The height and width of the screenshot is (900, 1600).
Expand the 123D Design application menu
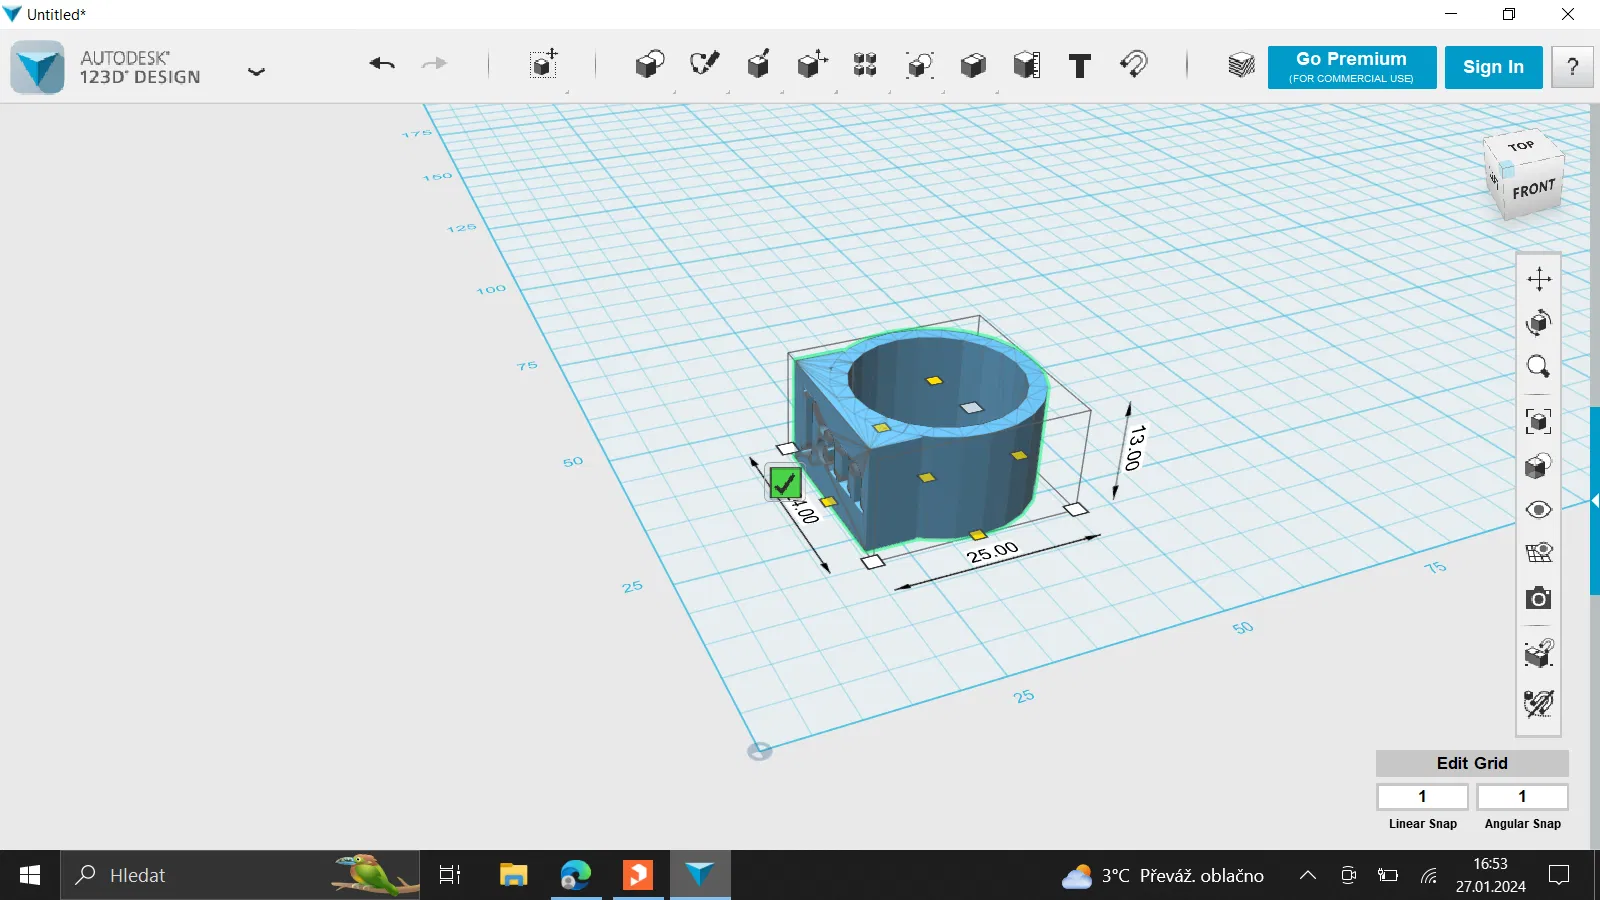coord(256,71)
